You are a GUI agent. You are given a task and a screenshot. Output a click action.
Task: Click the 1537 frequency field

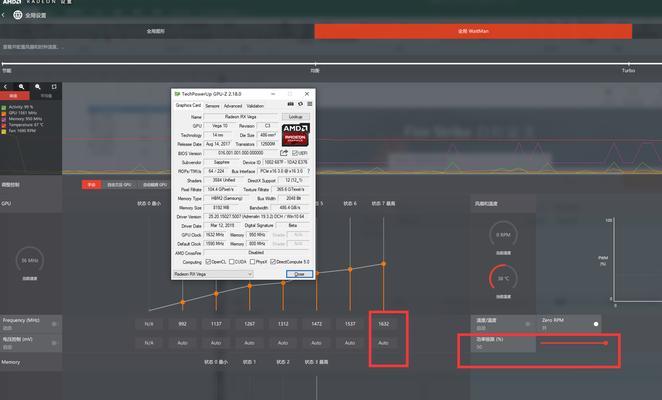(x=350, y=324)
